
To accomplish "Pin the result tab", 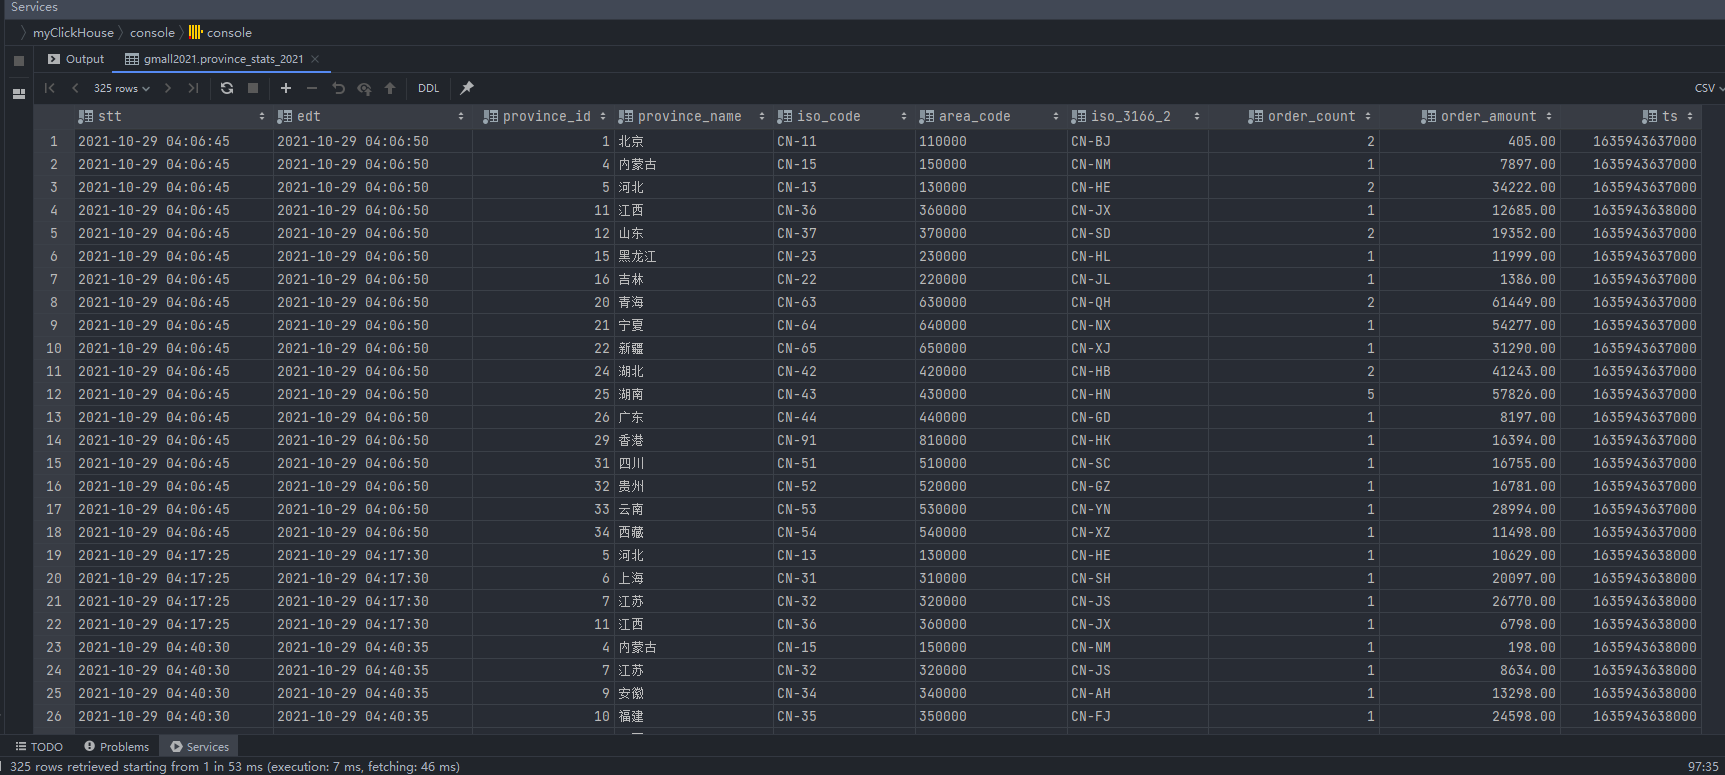I will [467, 88].
